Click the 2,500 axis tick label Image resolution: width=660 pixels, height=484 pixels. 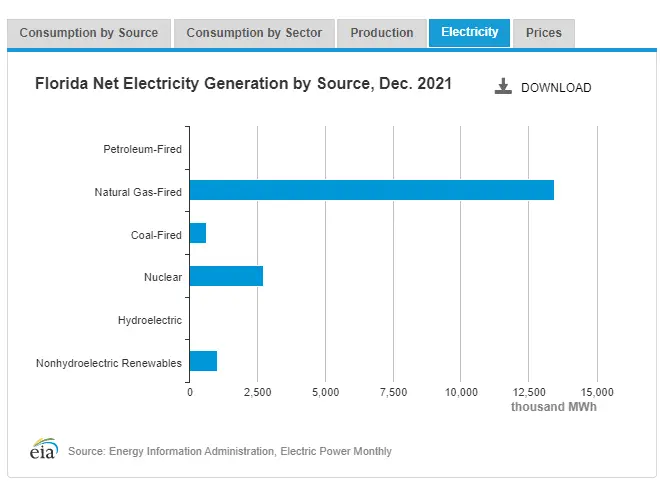tap(258, 392)
